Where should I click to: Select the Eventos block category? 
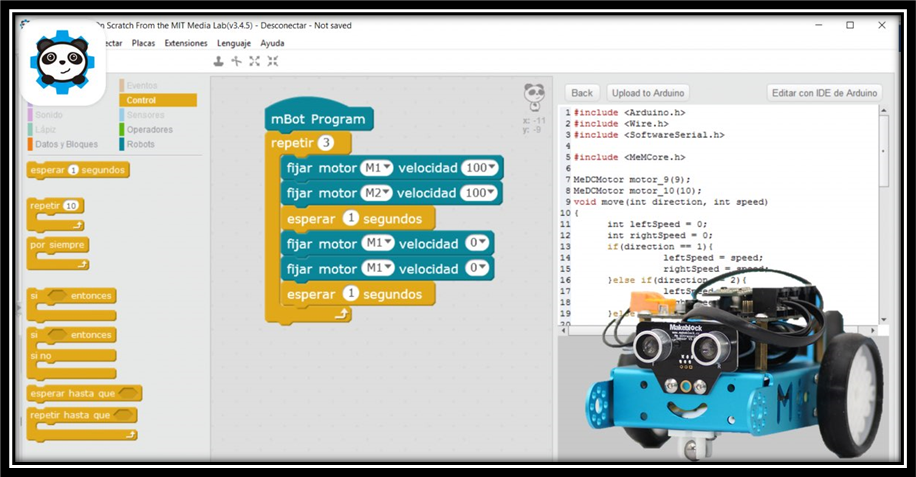pyautogui.click(x=141, y=85)
